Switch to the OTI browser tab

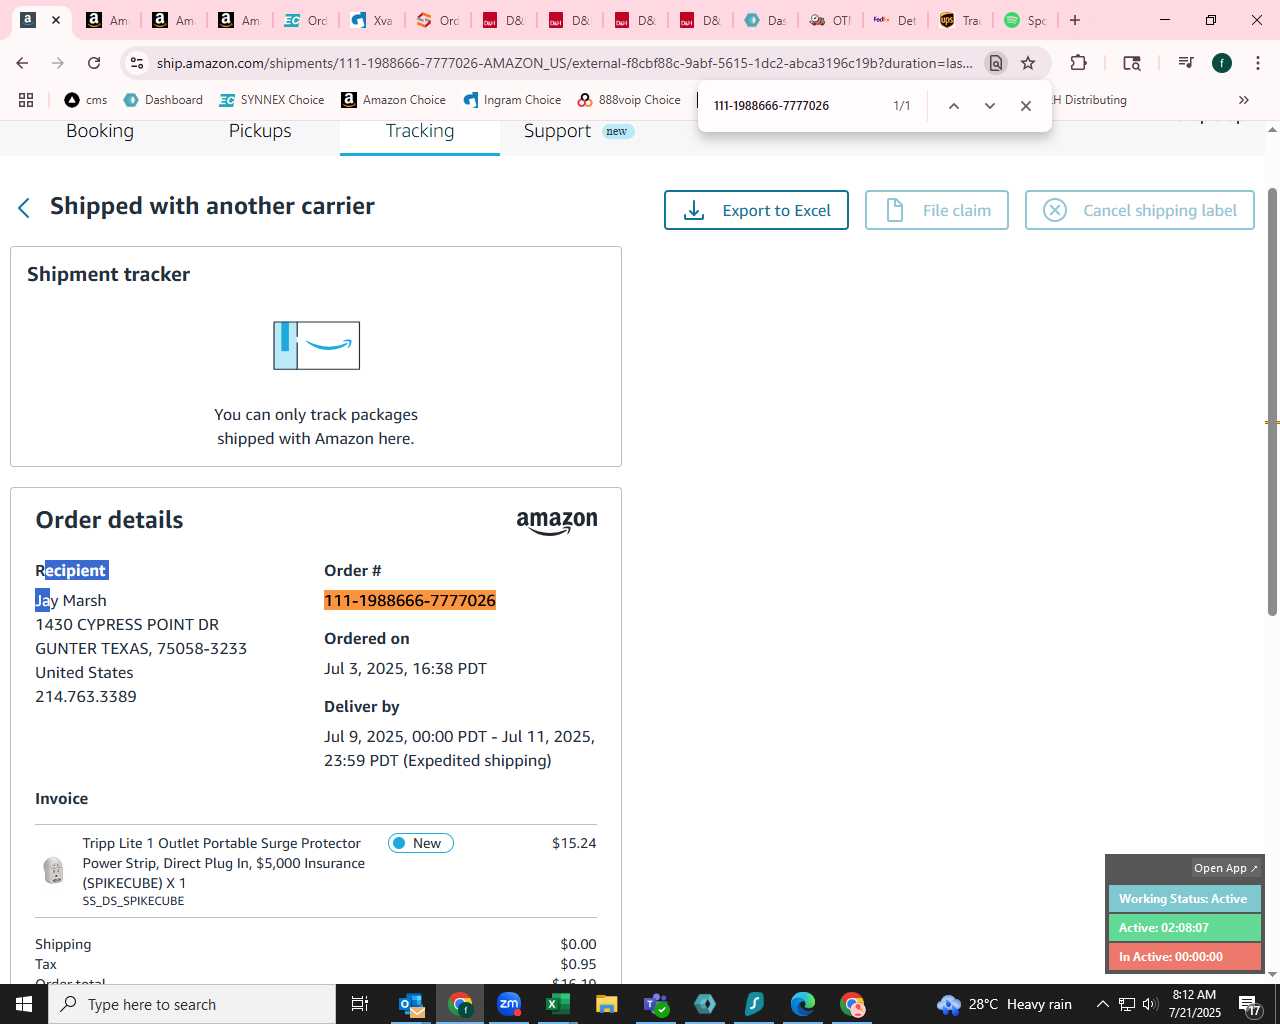click(x=831, y=20)
